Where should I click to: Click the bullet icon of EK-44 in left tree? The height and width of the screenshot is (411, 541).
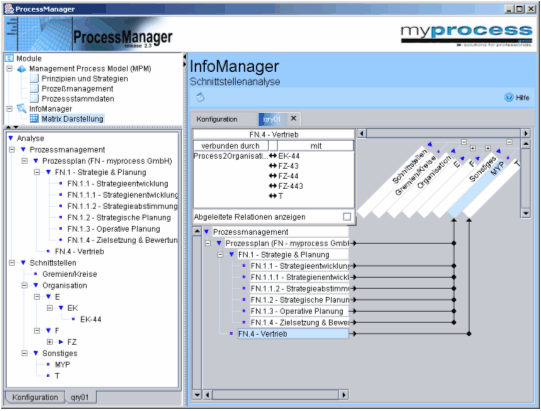click(73, 319)
